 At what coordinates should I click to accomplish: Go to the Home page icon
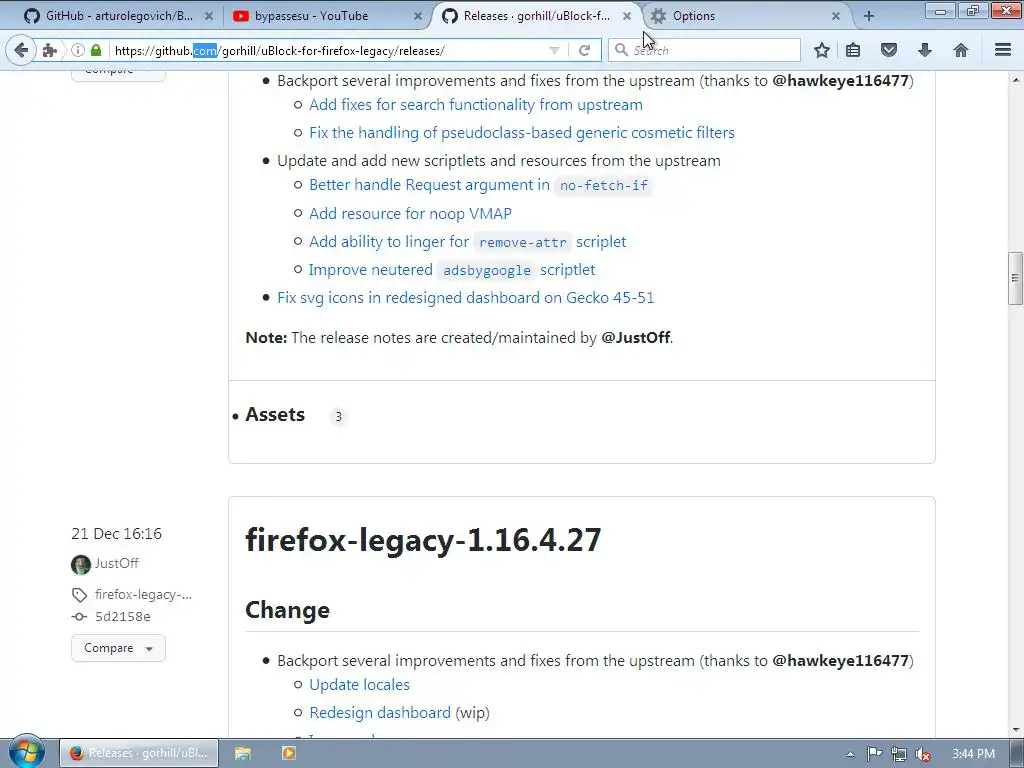[961, 50]
